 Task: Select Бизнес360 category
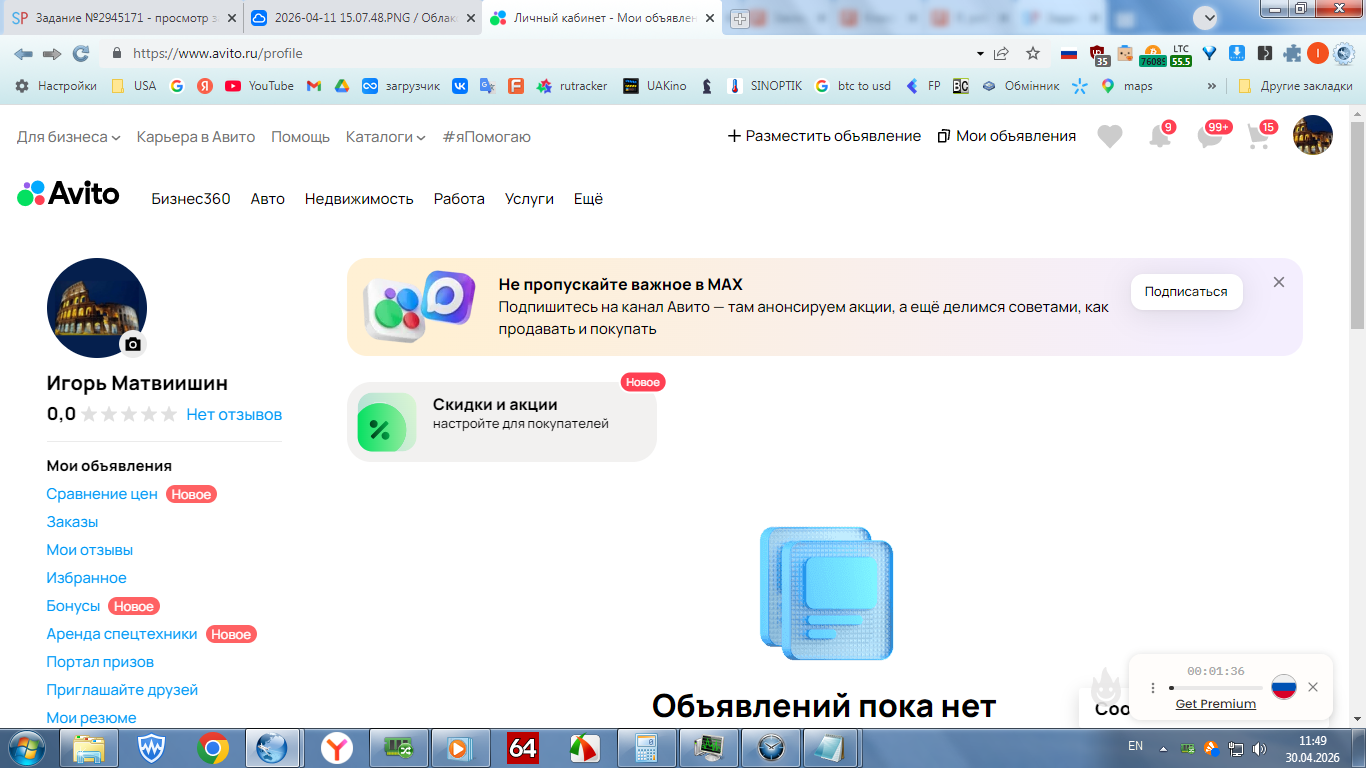point(191,199)
